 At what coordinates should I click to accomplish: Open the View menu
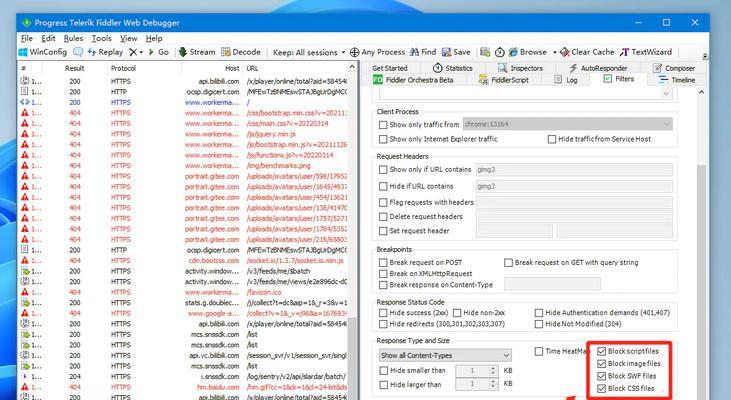(x=128, y=38)
